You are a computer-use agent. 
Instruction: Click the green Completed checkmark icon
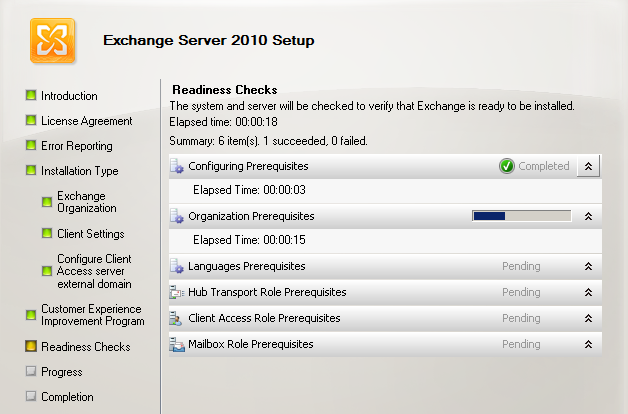tap(507, 166)
